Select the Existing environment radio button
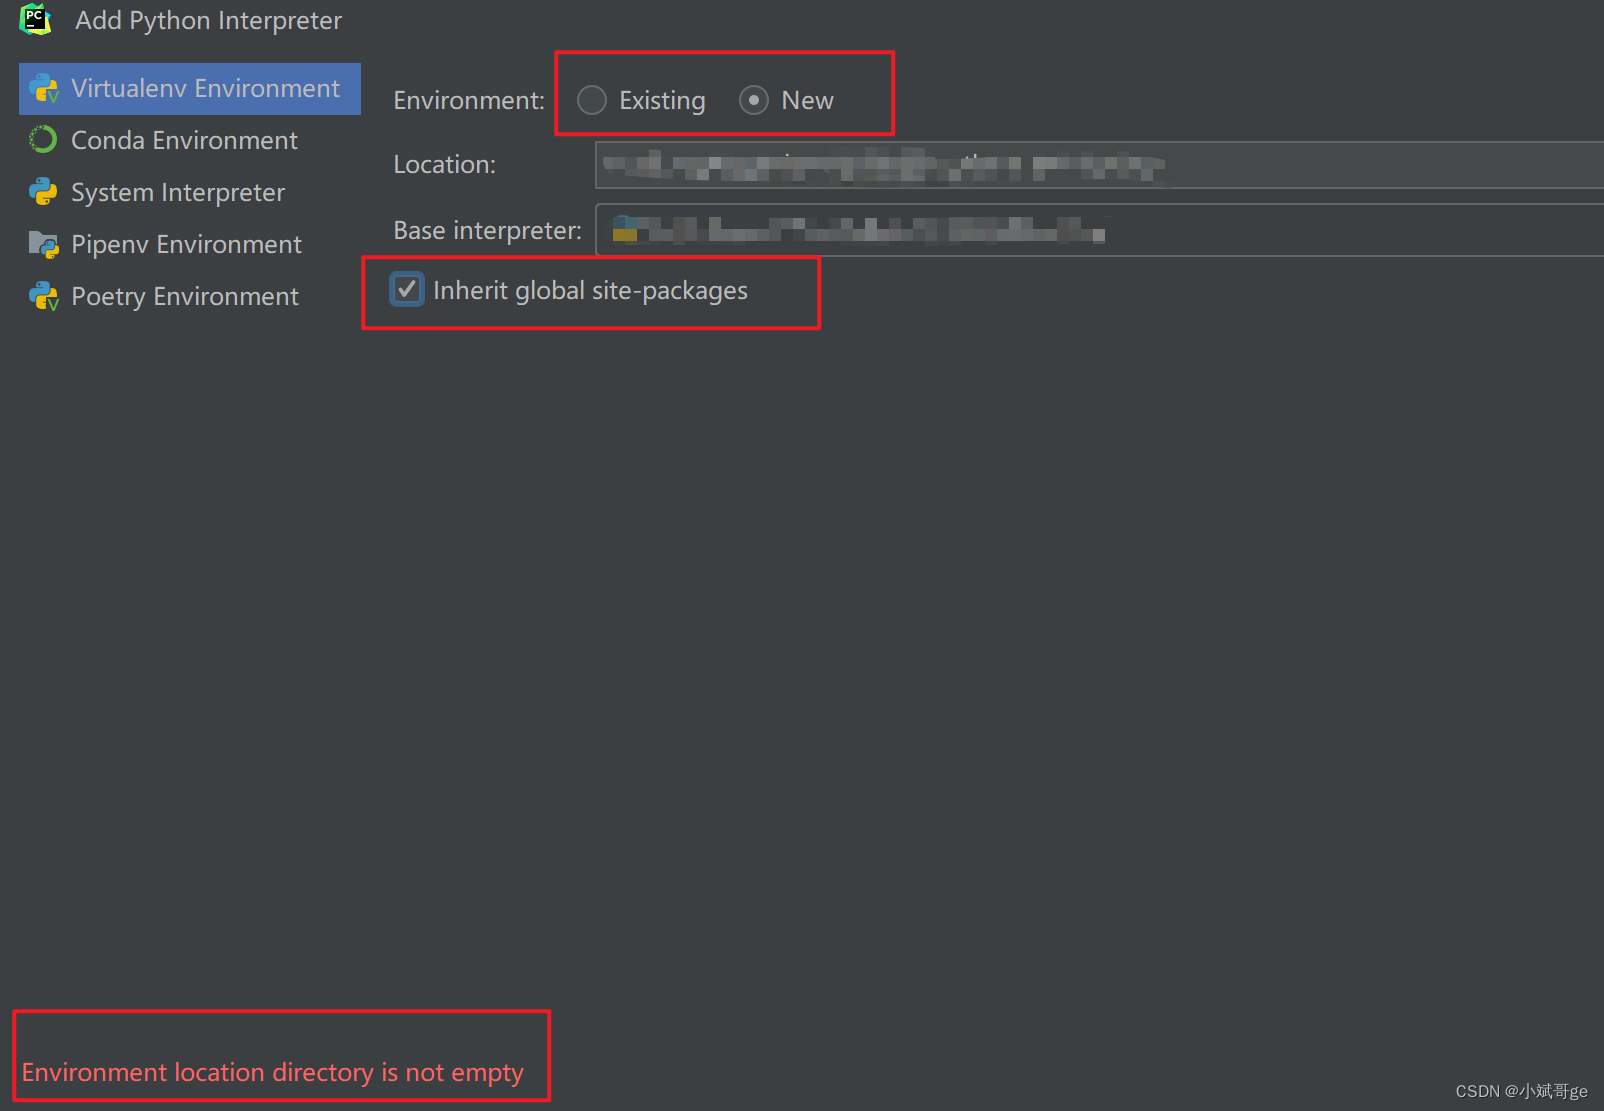Viewport: 1604px width, 1111px height. [x=592, y=100]
